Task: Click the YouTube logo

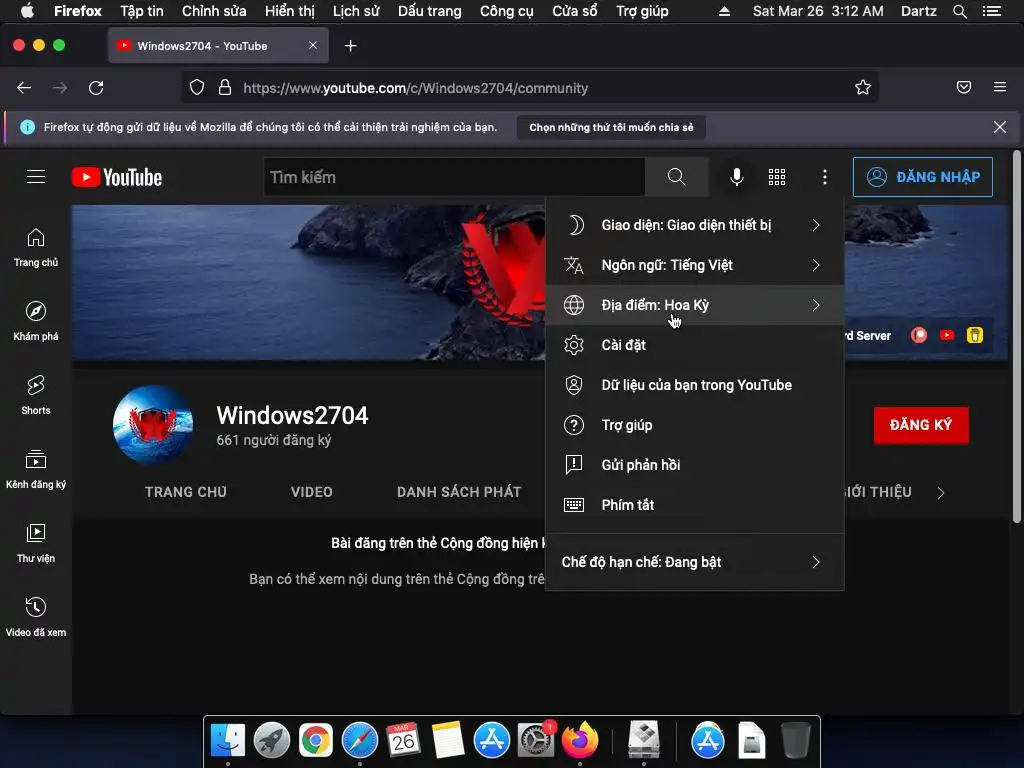Action: pos(117,177)
